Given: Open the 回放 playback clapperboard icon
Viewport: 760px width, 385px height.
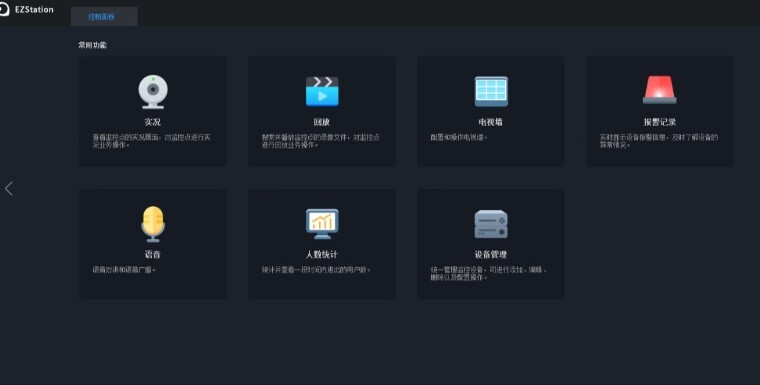Looking at the screenshot, I should 322,91.
